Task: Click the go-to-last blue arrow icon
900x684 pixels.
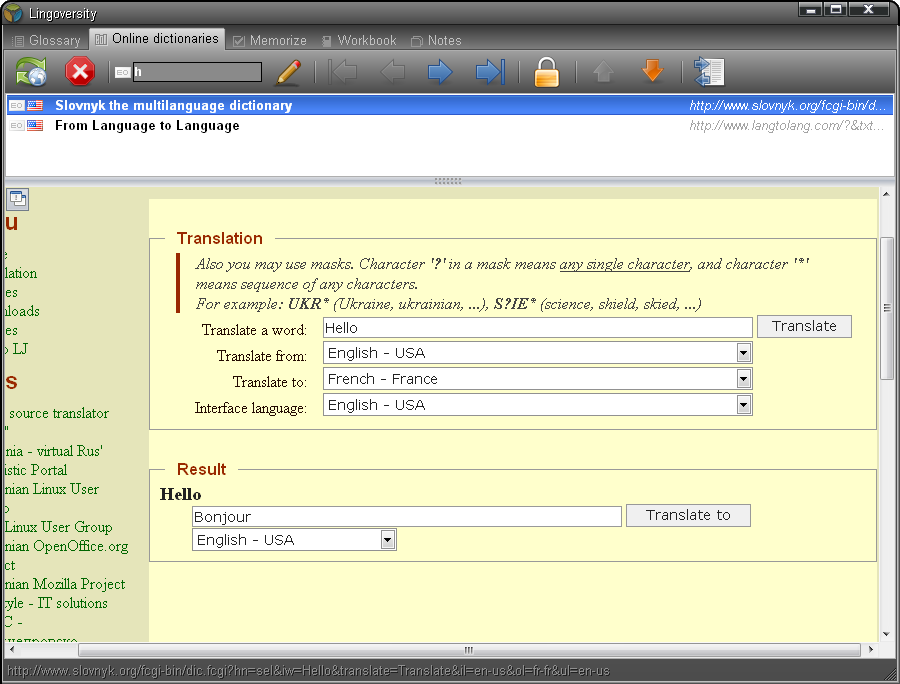Action: click(489, 72)
